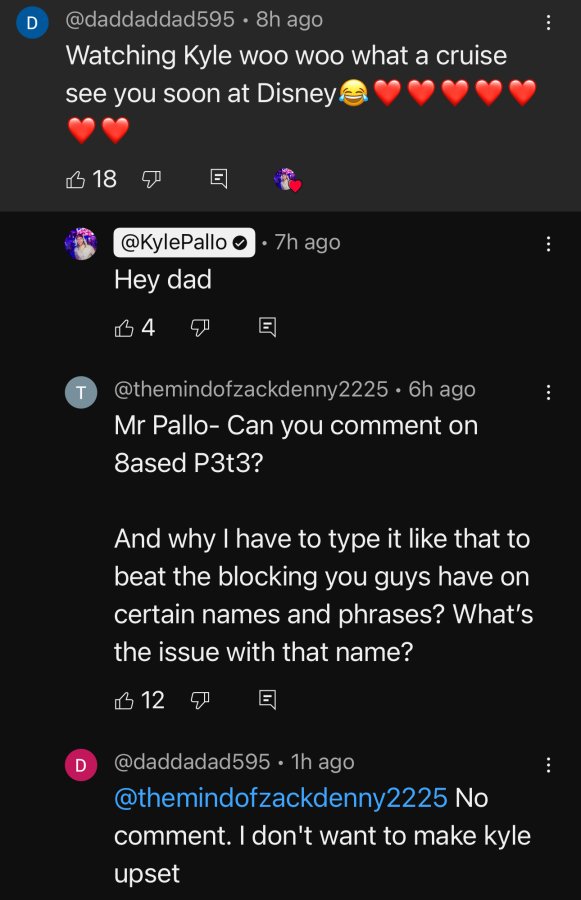Reply to the themindofzackdenny2225 comment
581x900 pixels.
268,700
